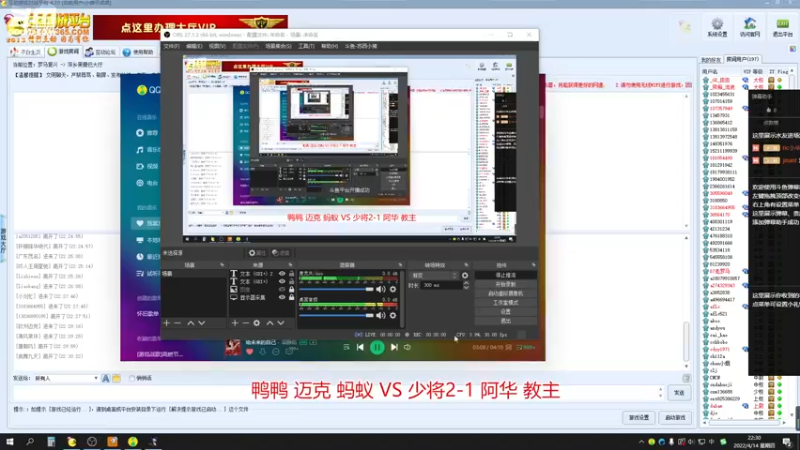Move scene down in OBS Scenes panel

[x=202, y=323]
